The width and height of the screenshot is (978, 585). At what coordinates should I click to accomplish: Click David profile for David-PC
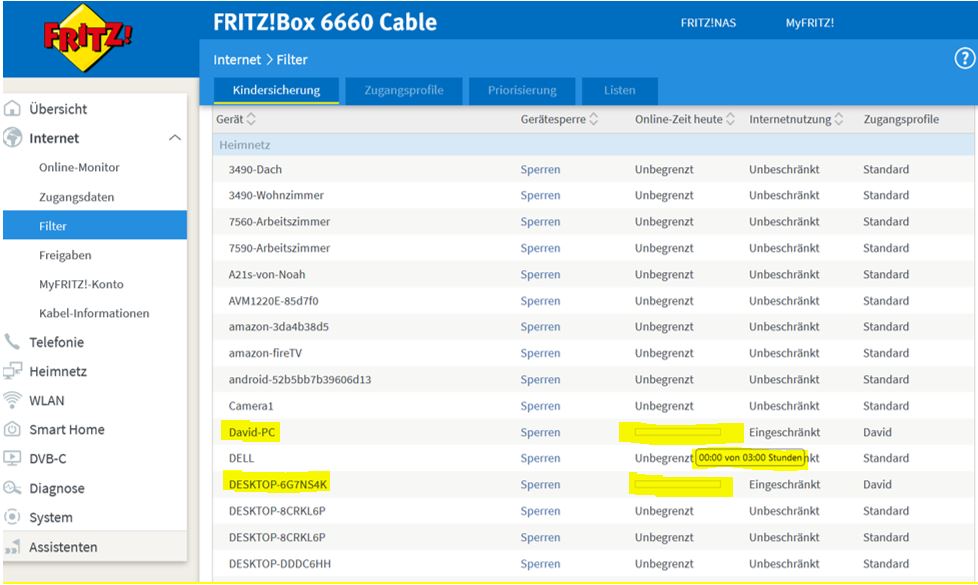(877, 432)
